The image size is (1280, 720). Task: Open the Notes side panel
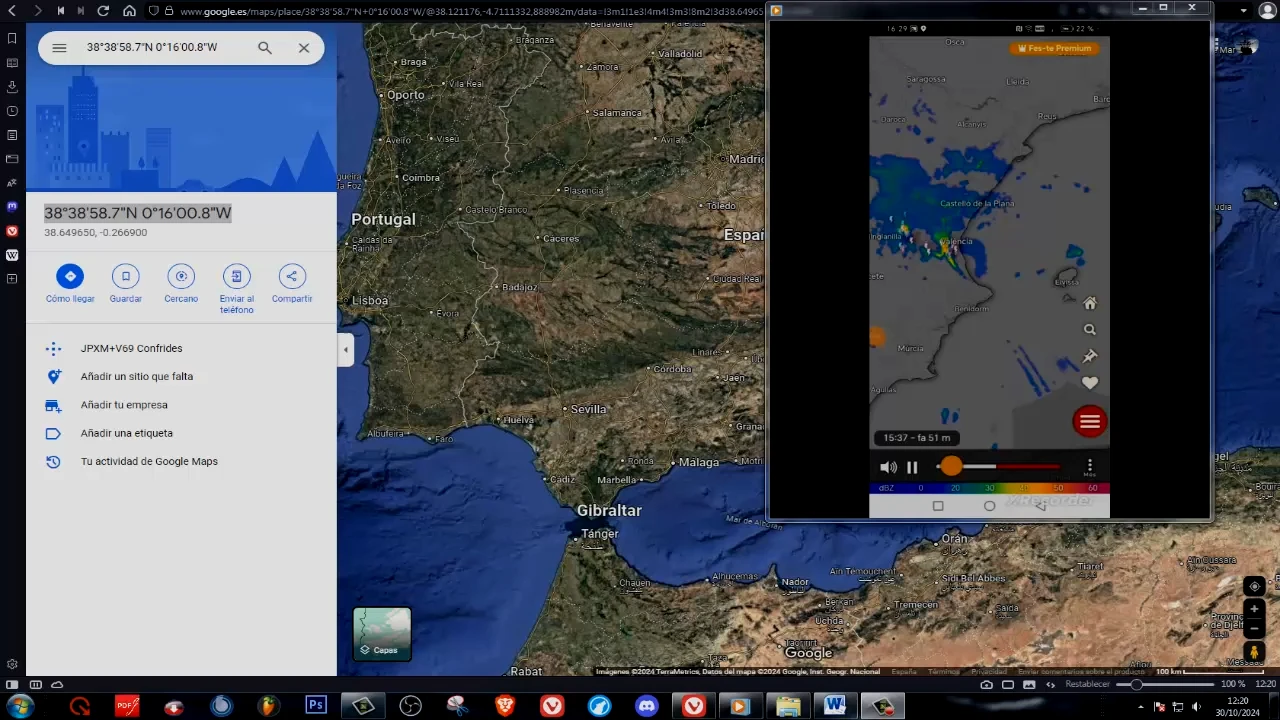(x=12, y=134)
